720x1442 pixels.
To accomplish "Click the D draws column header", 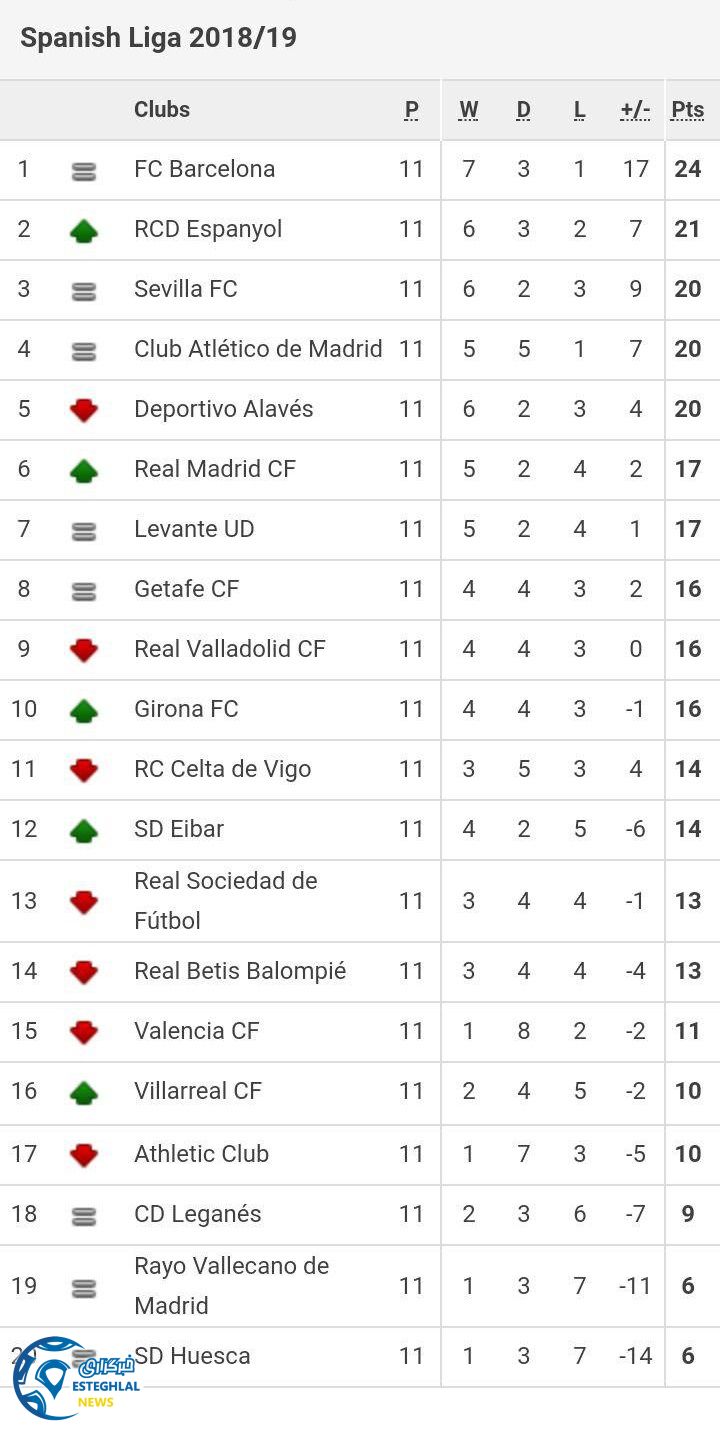I will [523, 110].
